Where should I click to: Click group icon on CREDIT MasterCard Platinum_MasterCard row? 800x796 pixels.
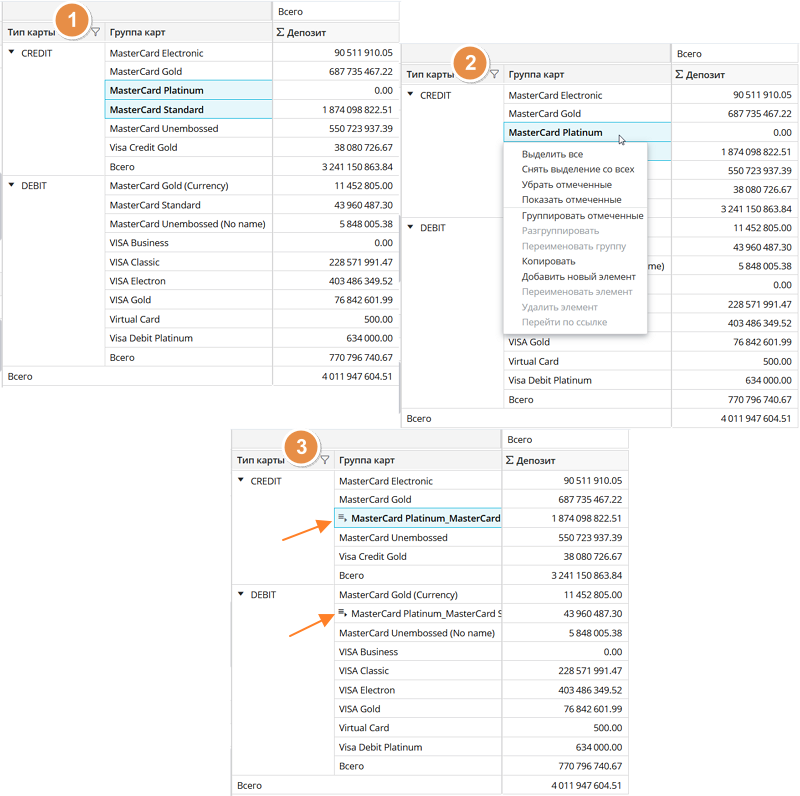pos(342,518)
